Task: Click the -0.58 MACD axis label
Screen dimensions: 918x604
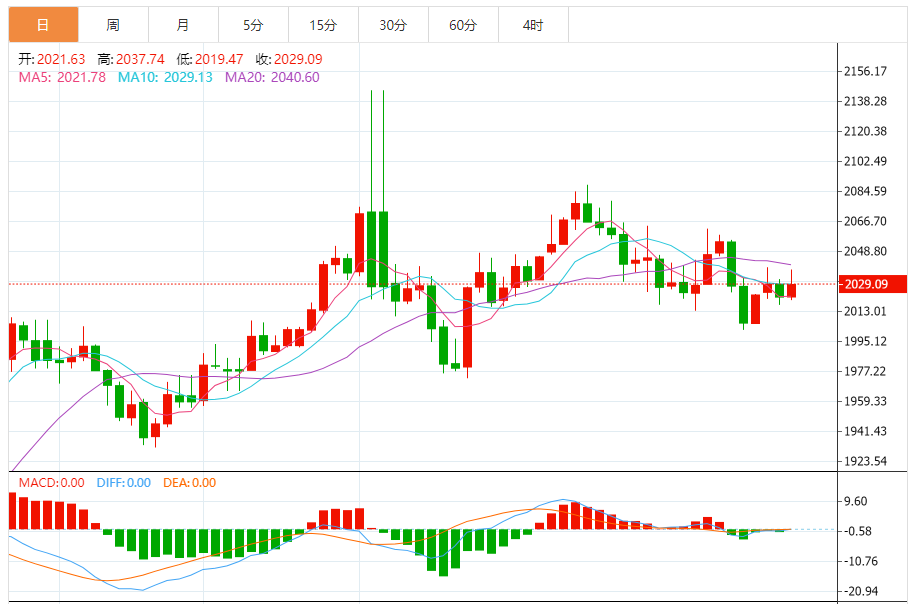Action: [x=858, y=531]
